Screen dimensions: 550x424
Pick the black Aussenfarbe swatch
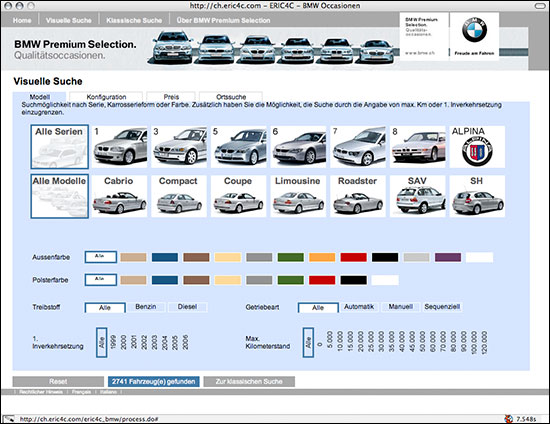tap(385, 257)
